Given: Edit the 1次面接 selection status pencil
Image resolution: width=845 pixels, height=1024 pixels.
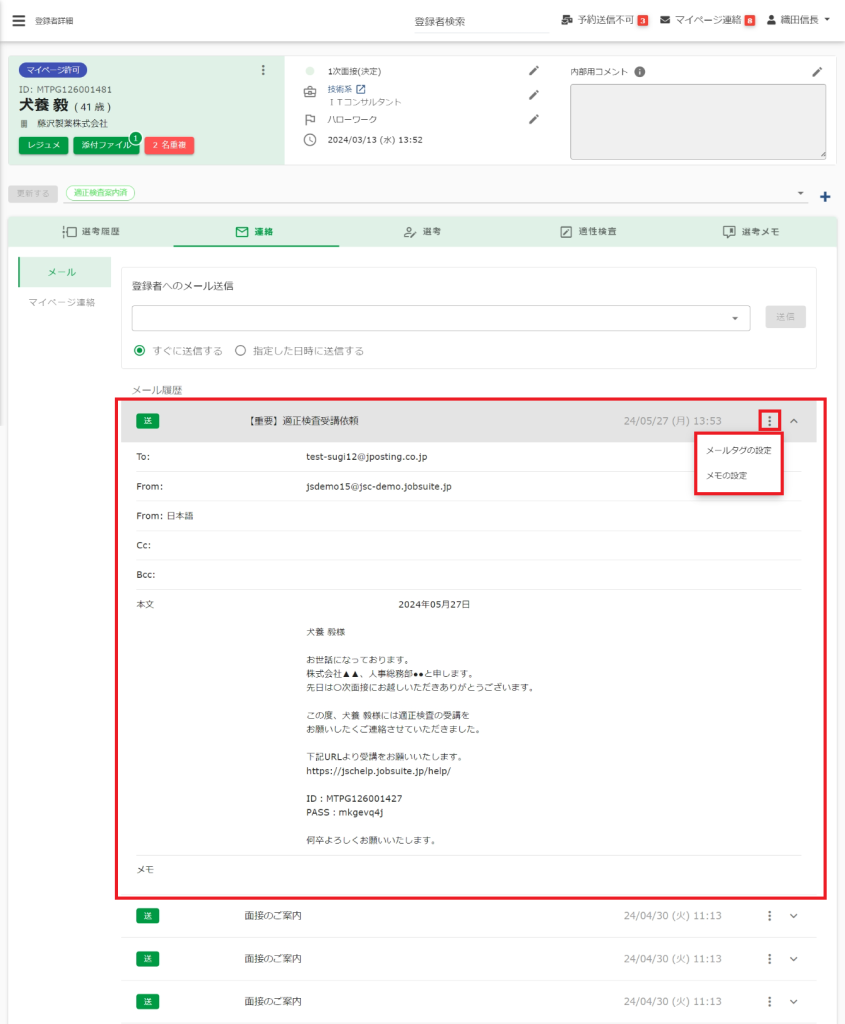Looking at the screenshot, I should (534, 71).
